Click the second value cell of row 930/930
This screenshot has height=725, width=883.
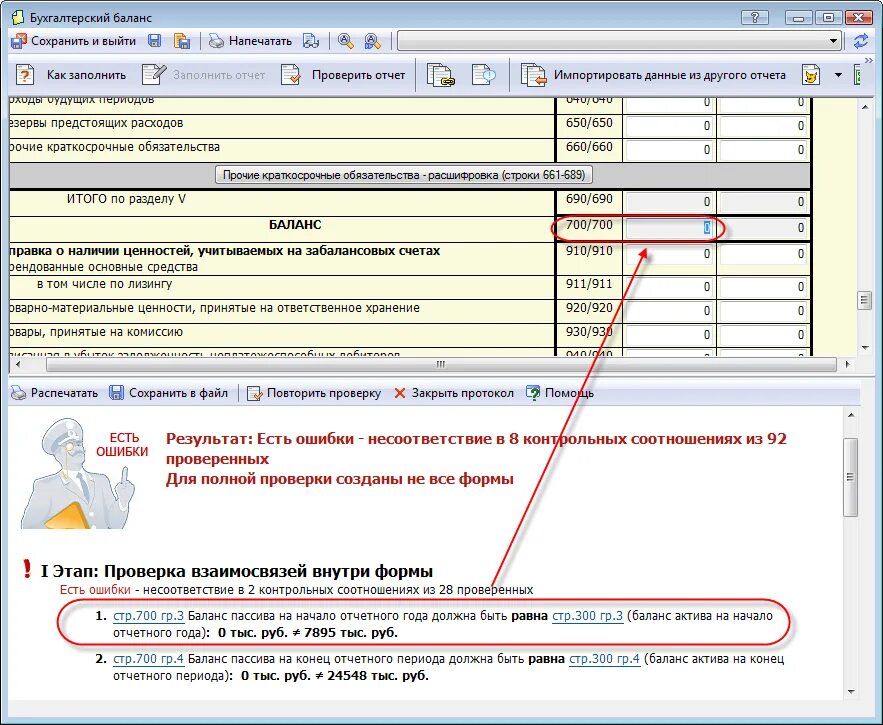pyautogui.click(x=763, y=335)
